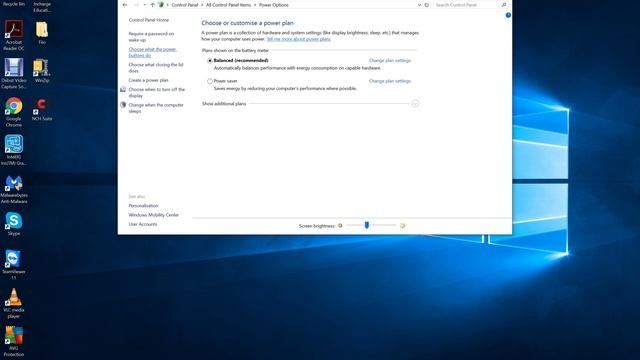The image size is (640, 360).
Task: Open Personalisation under See also
Action: point(143,206)
